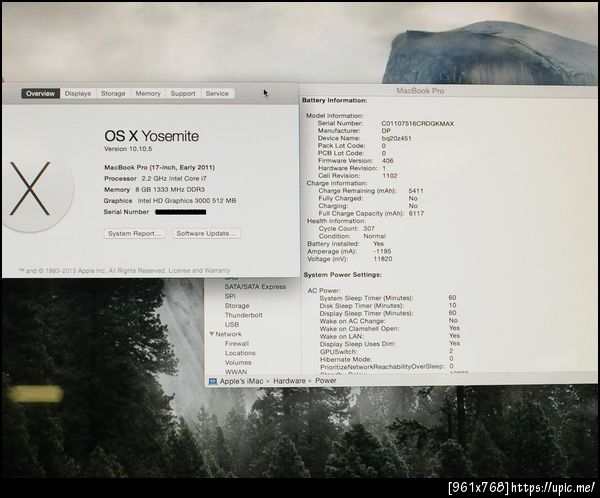Click System Power Settings heading
This screenshot has height=498, width=600.
click(342, 275)
